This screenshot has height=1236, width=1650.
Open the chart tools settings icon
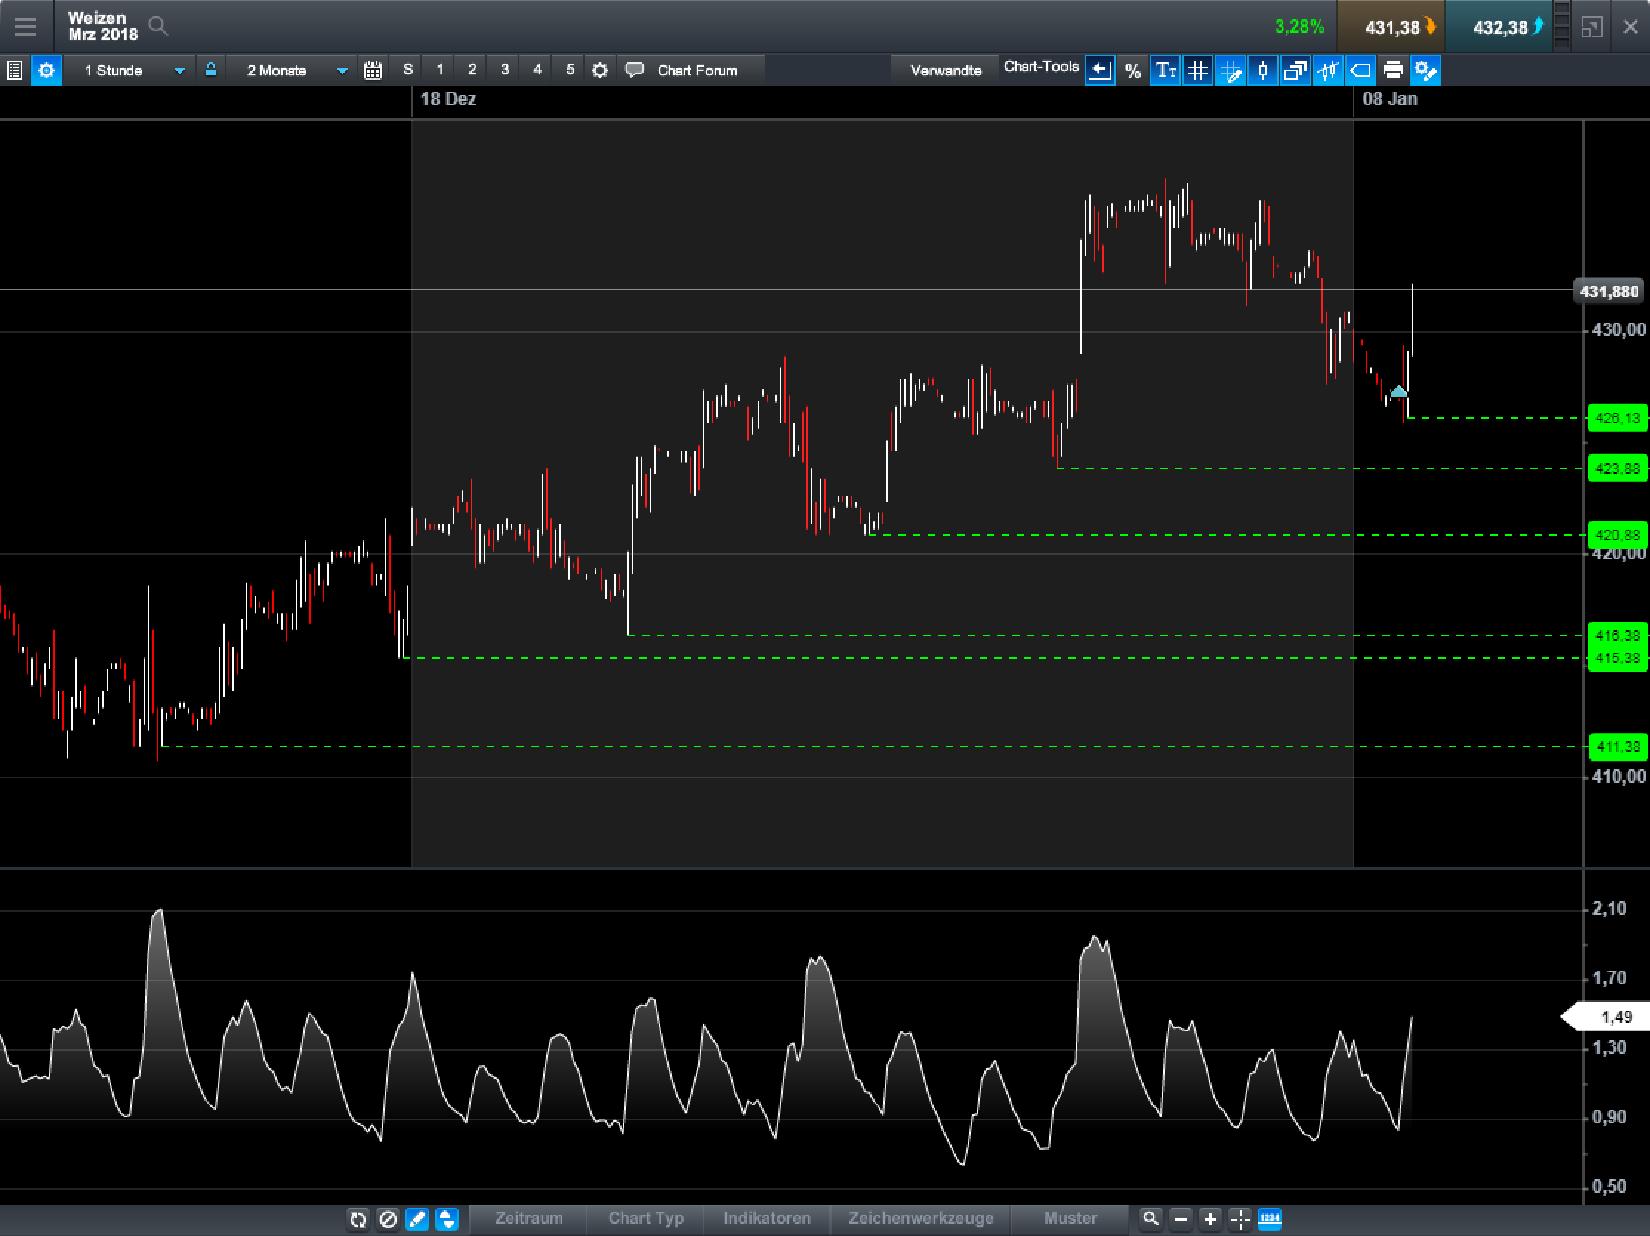(1426, 70)
